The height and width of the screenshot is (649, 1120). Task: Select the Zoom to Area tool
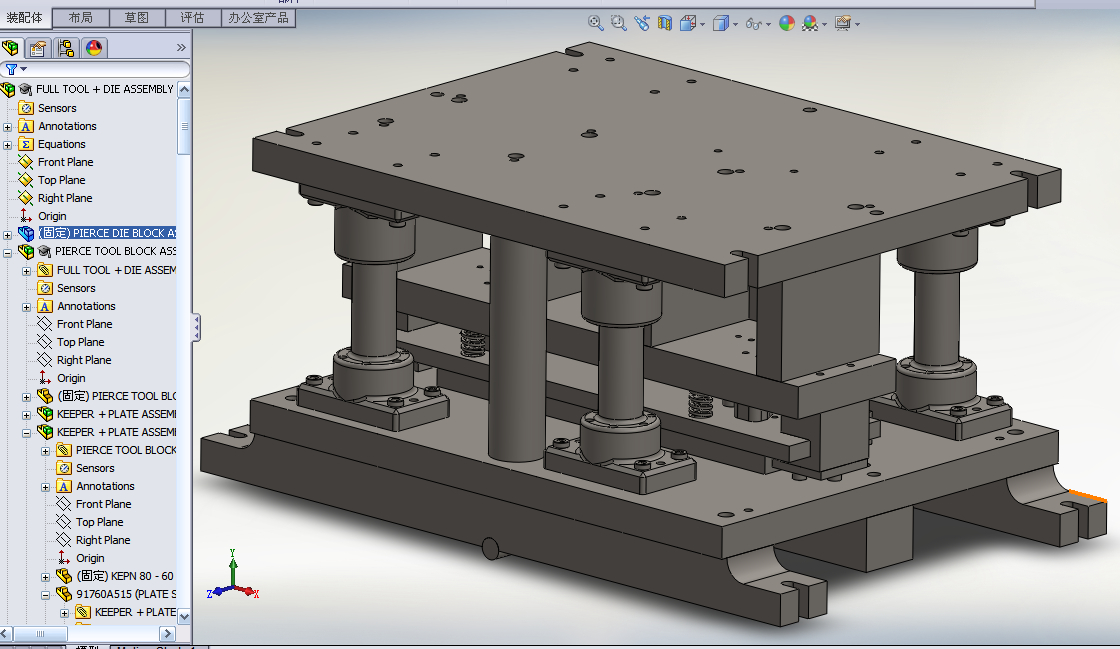(x=619, y=23)
